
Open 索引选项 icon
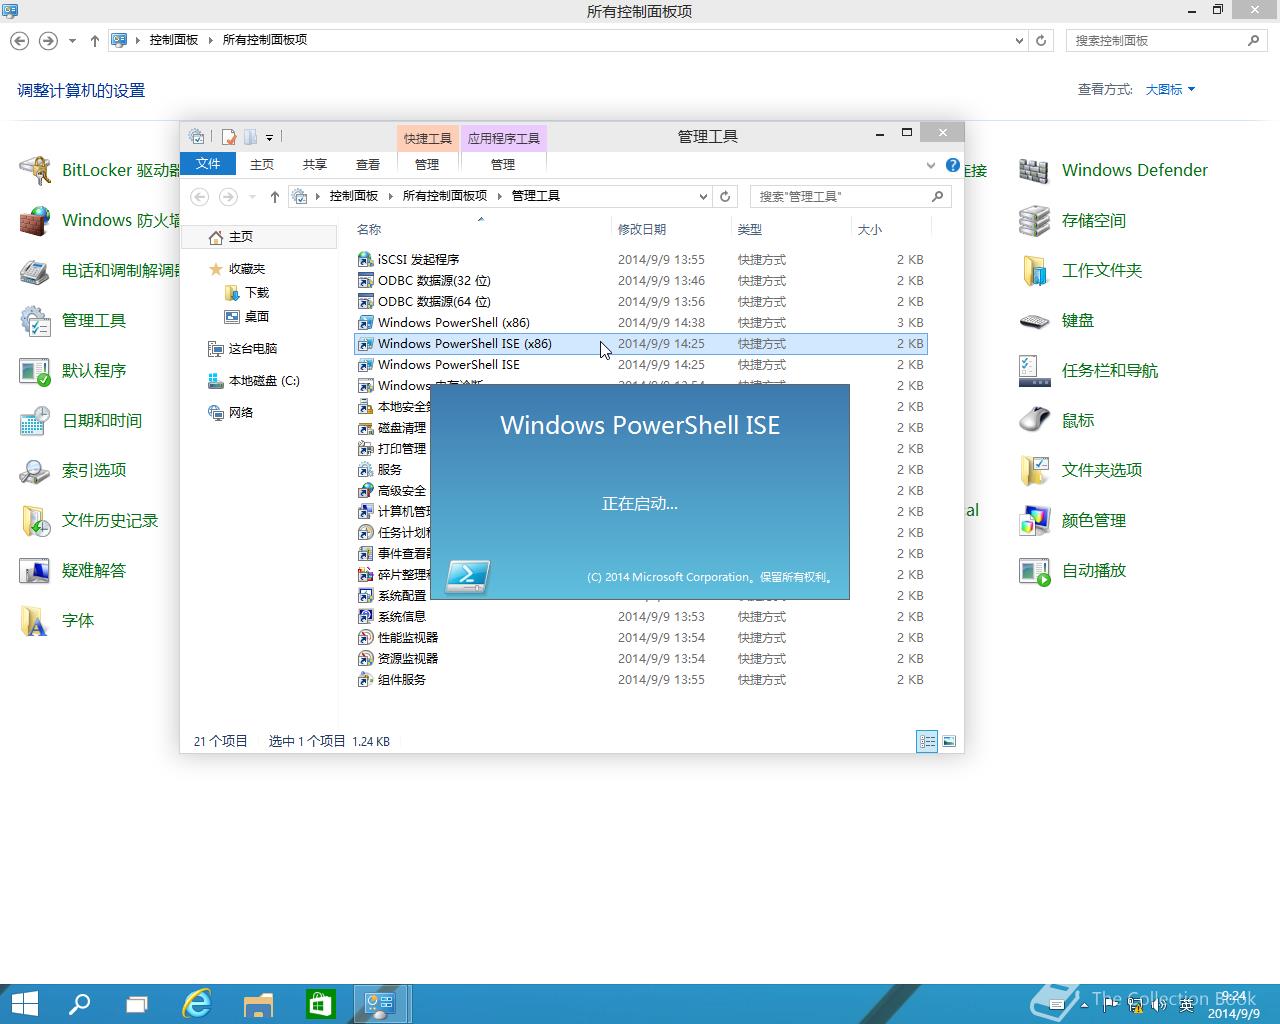pyautogui.click(x=35, y=470)
